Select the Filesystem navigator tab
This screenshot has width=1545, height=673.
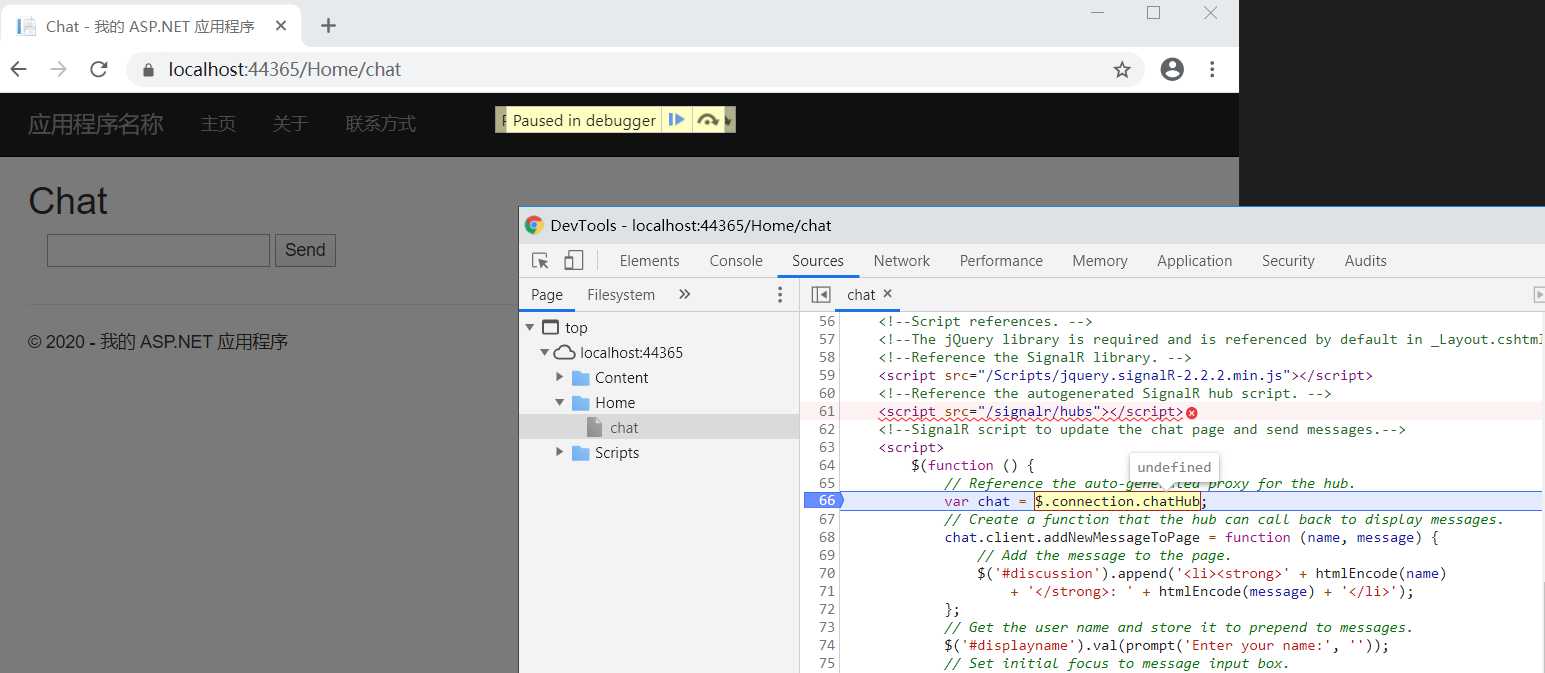click(x=621, y=294)
